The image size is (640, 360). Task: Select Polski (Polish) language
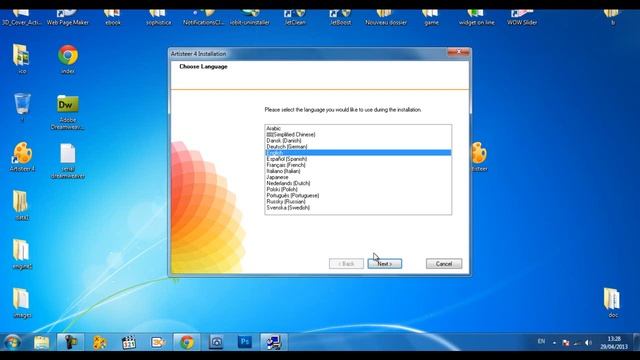point(358,189)
